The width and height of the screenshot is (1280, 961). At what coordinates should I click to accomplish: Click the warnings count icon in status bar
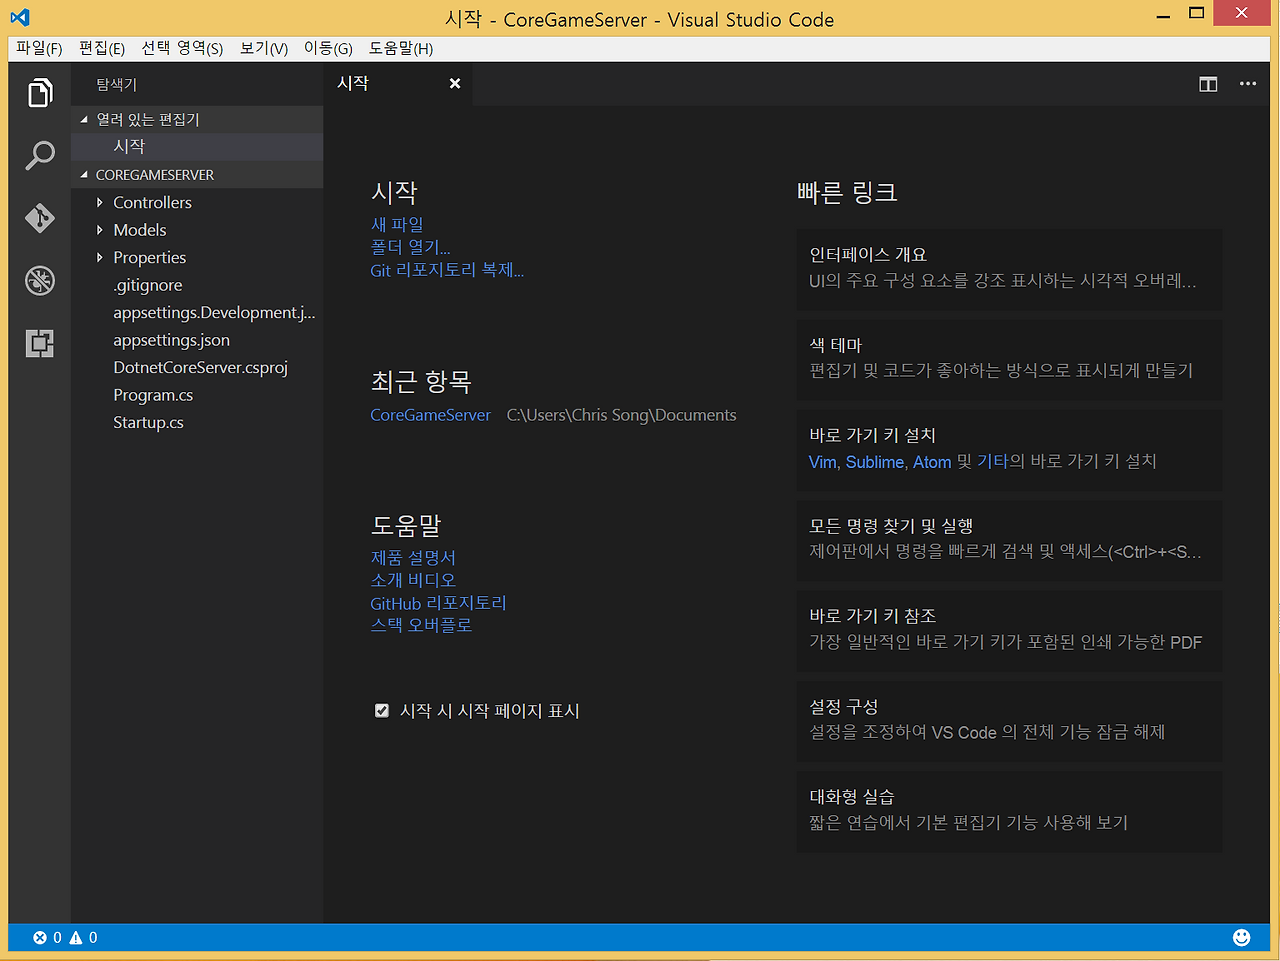click(76, 937)
